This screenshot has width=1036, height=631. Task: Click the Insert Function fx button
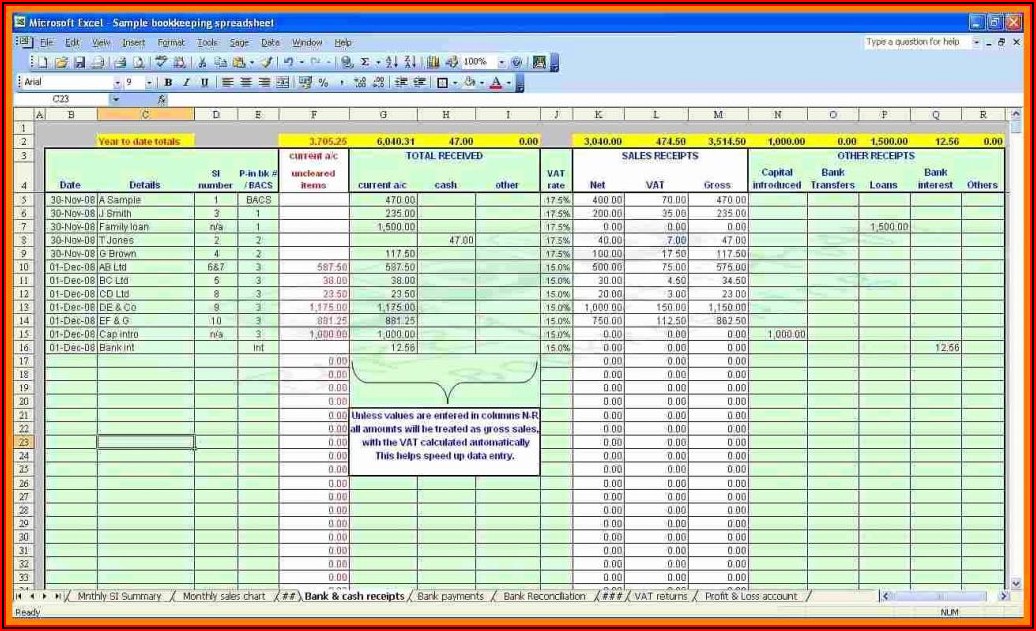(x=162, y=100)
